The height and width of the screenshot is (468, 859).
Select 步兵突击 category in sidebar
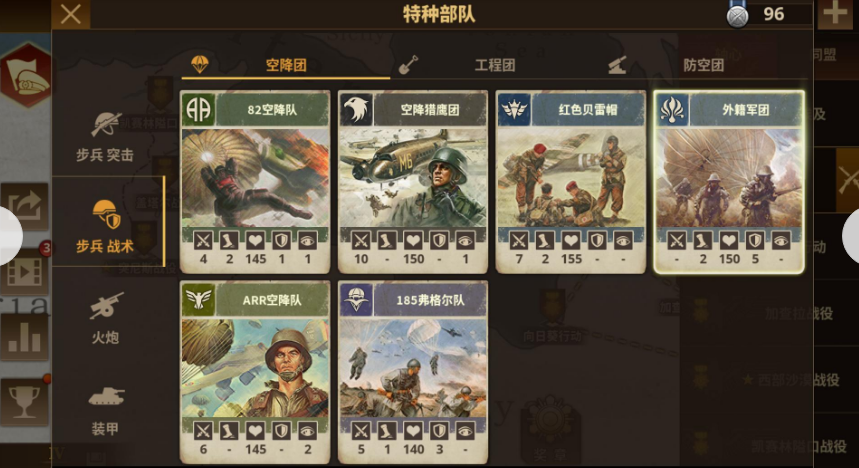click(105, 137)
